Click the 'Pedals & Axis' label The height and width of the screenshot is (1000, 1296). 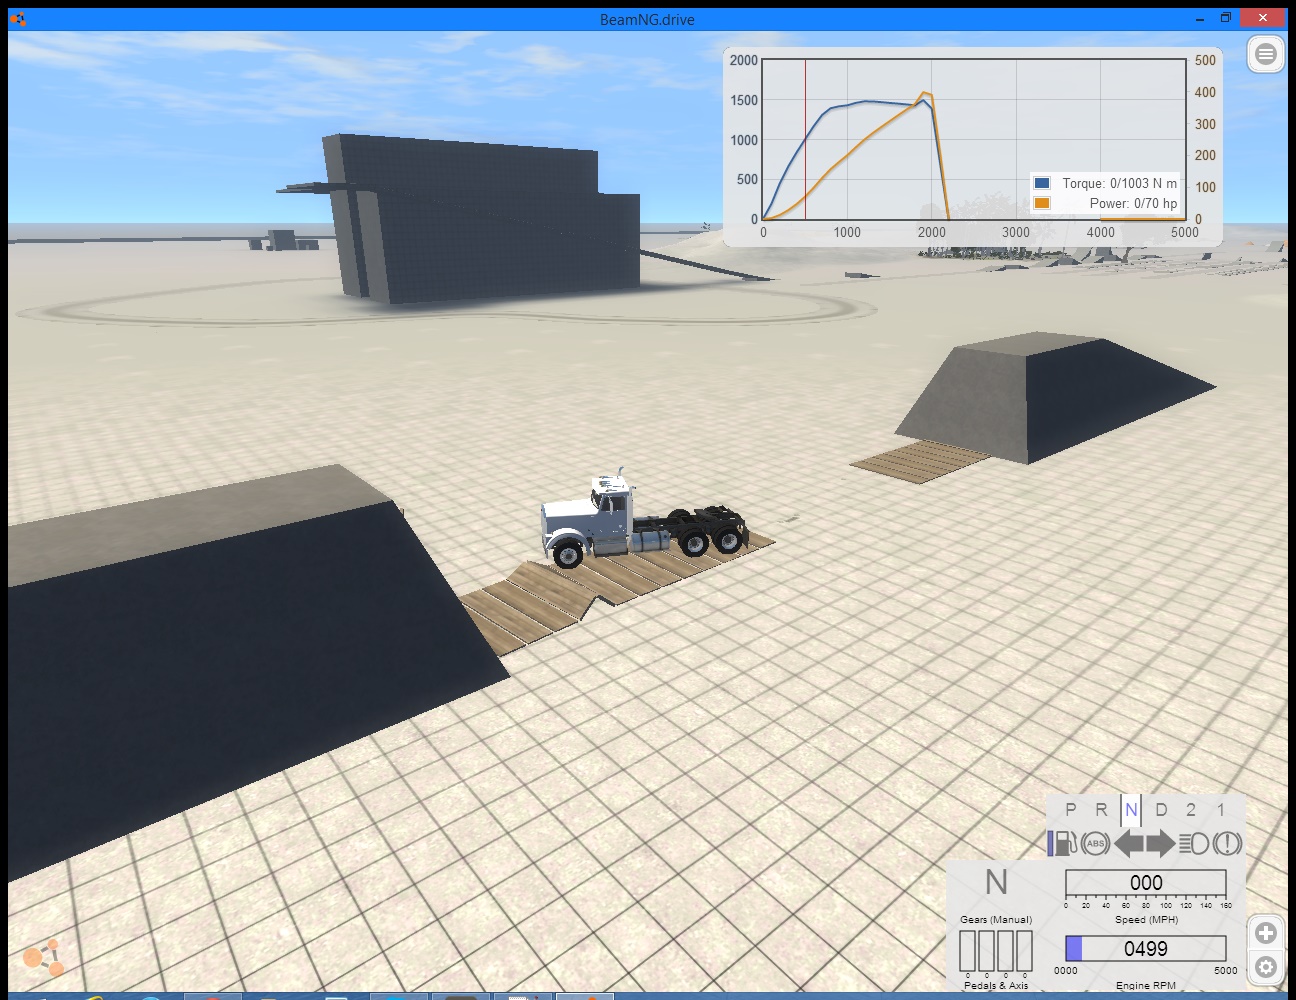(x=996, y=985)
